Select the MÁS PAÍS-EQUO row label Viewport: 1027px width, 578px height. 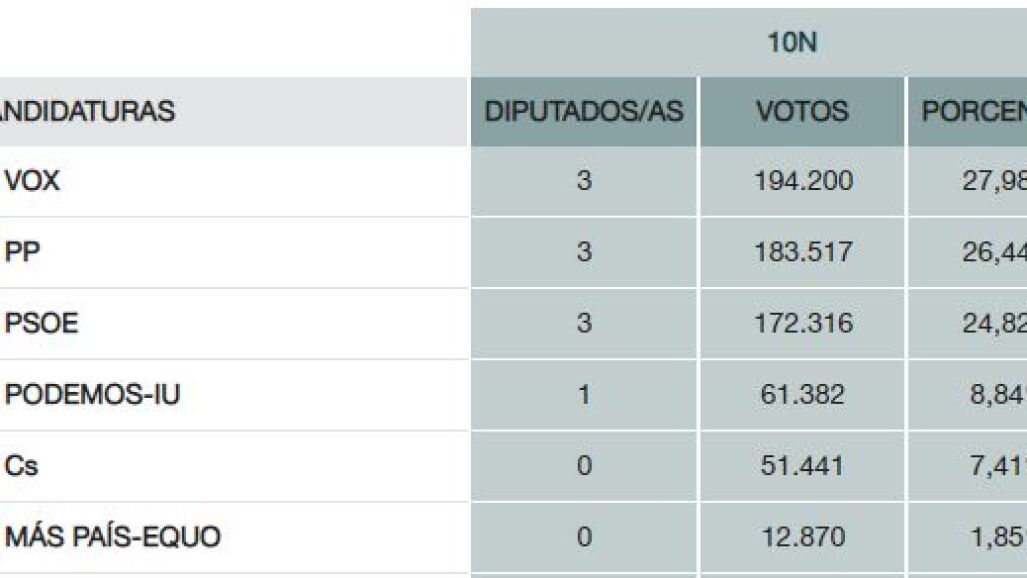(x=113, y=538)
